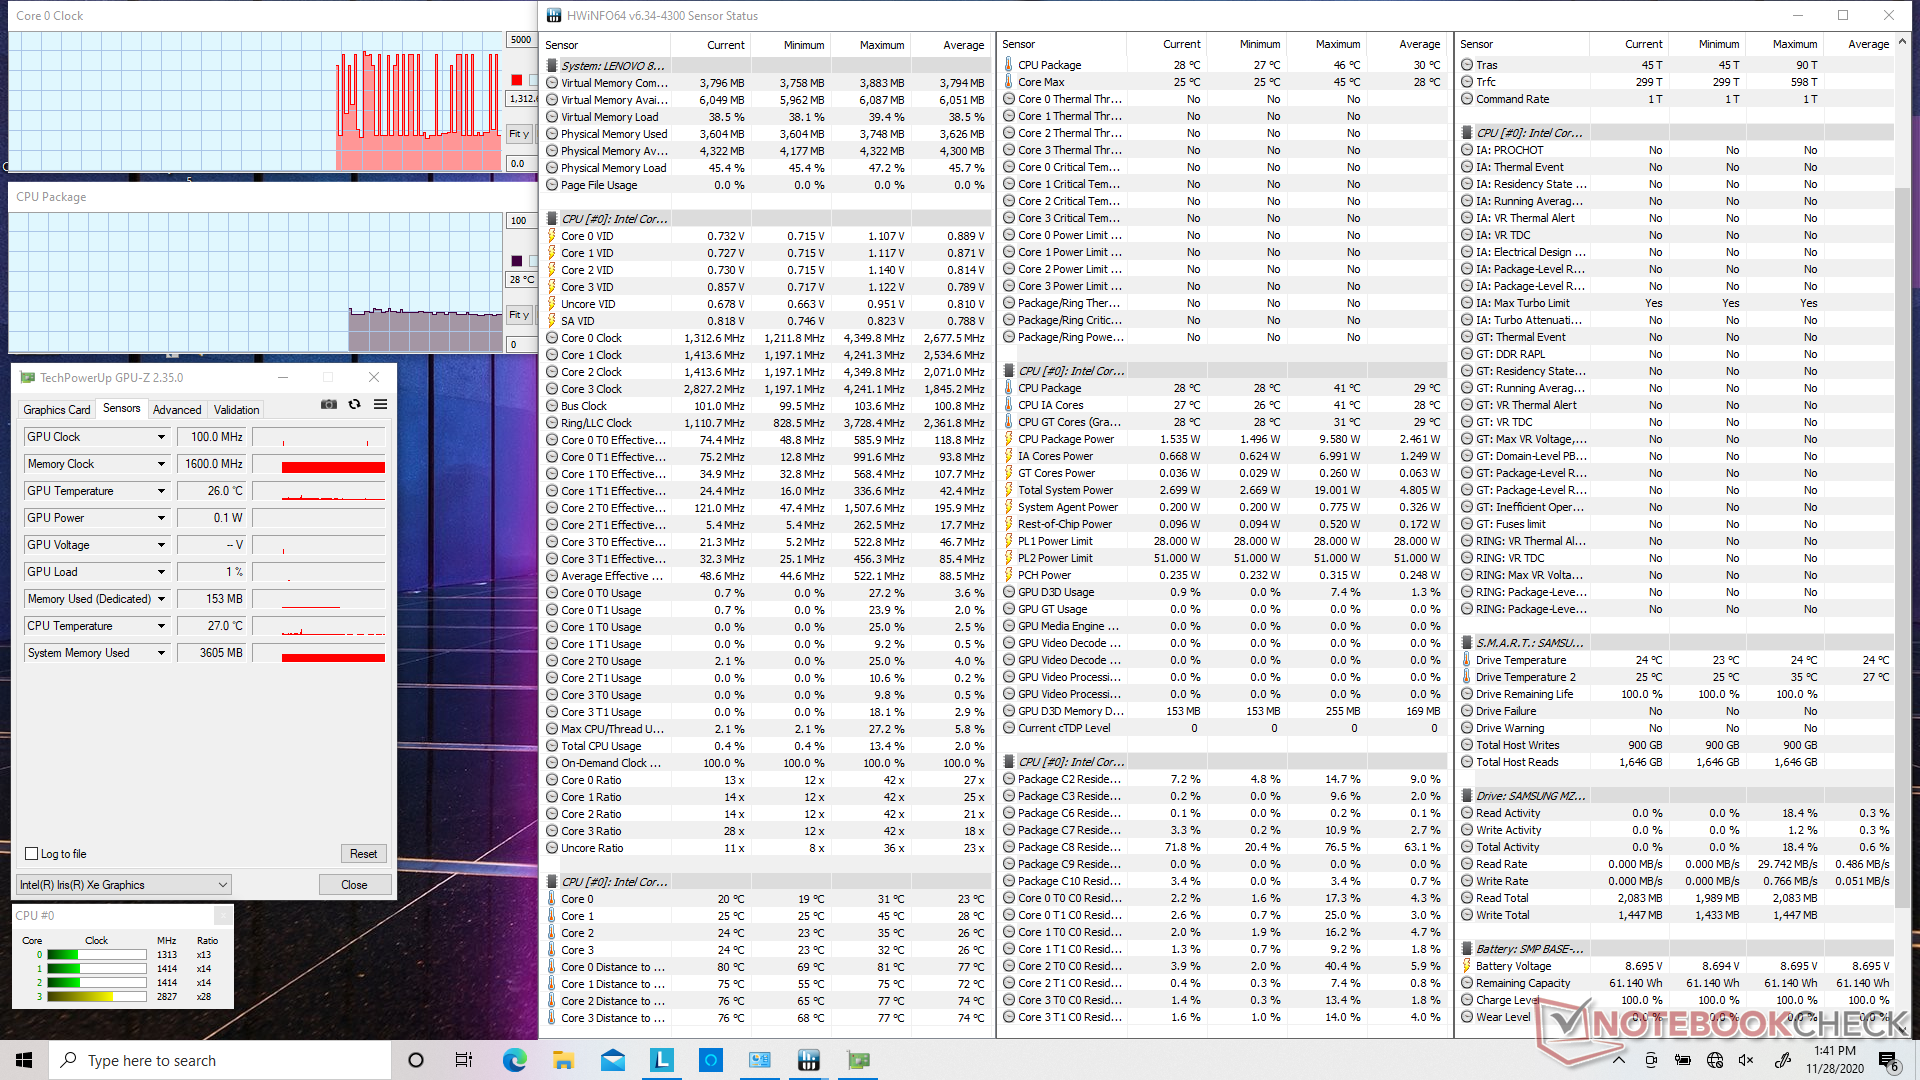Expand the Intel Iris Xe Graphics device dropdown

(222, 885)
